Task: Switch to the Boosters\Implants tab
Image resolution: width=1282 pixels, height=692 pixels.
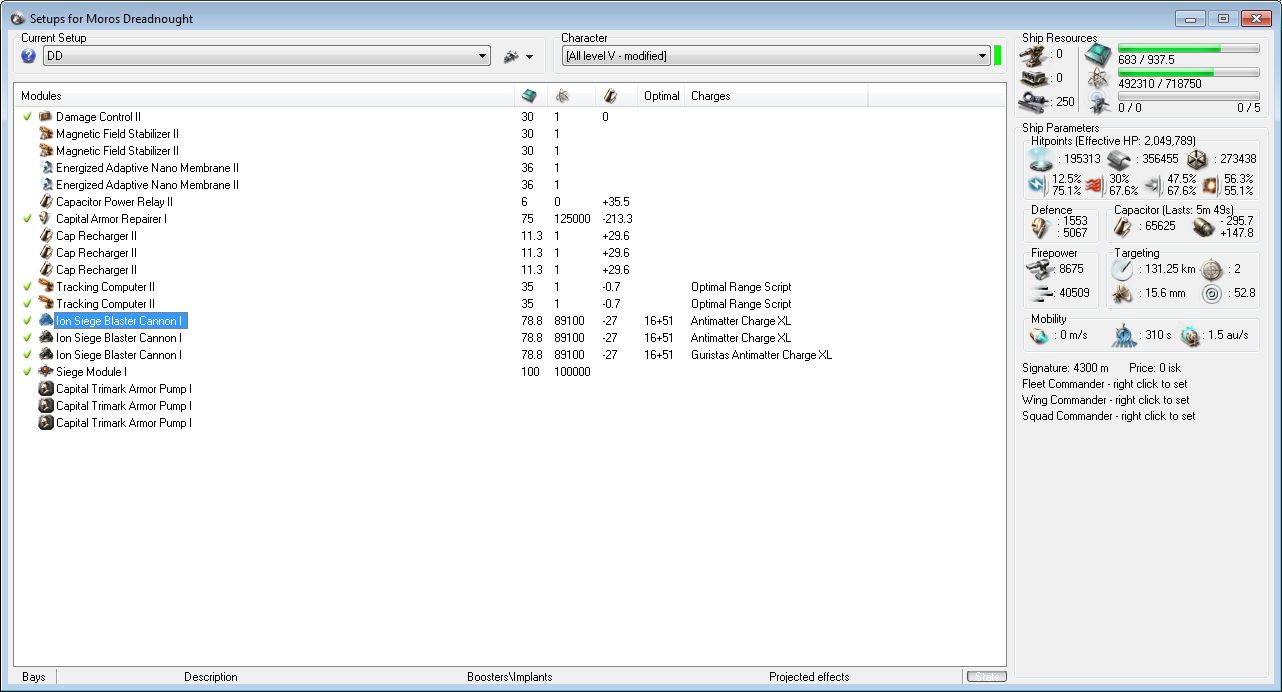Action: click(510, 677)
